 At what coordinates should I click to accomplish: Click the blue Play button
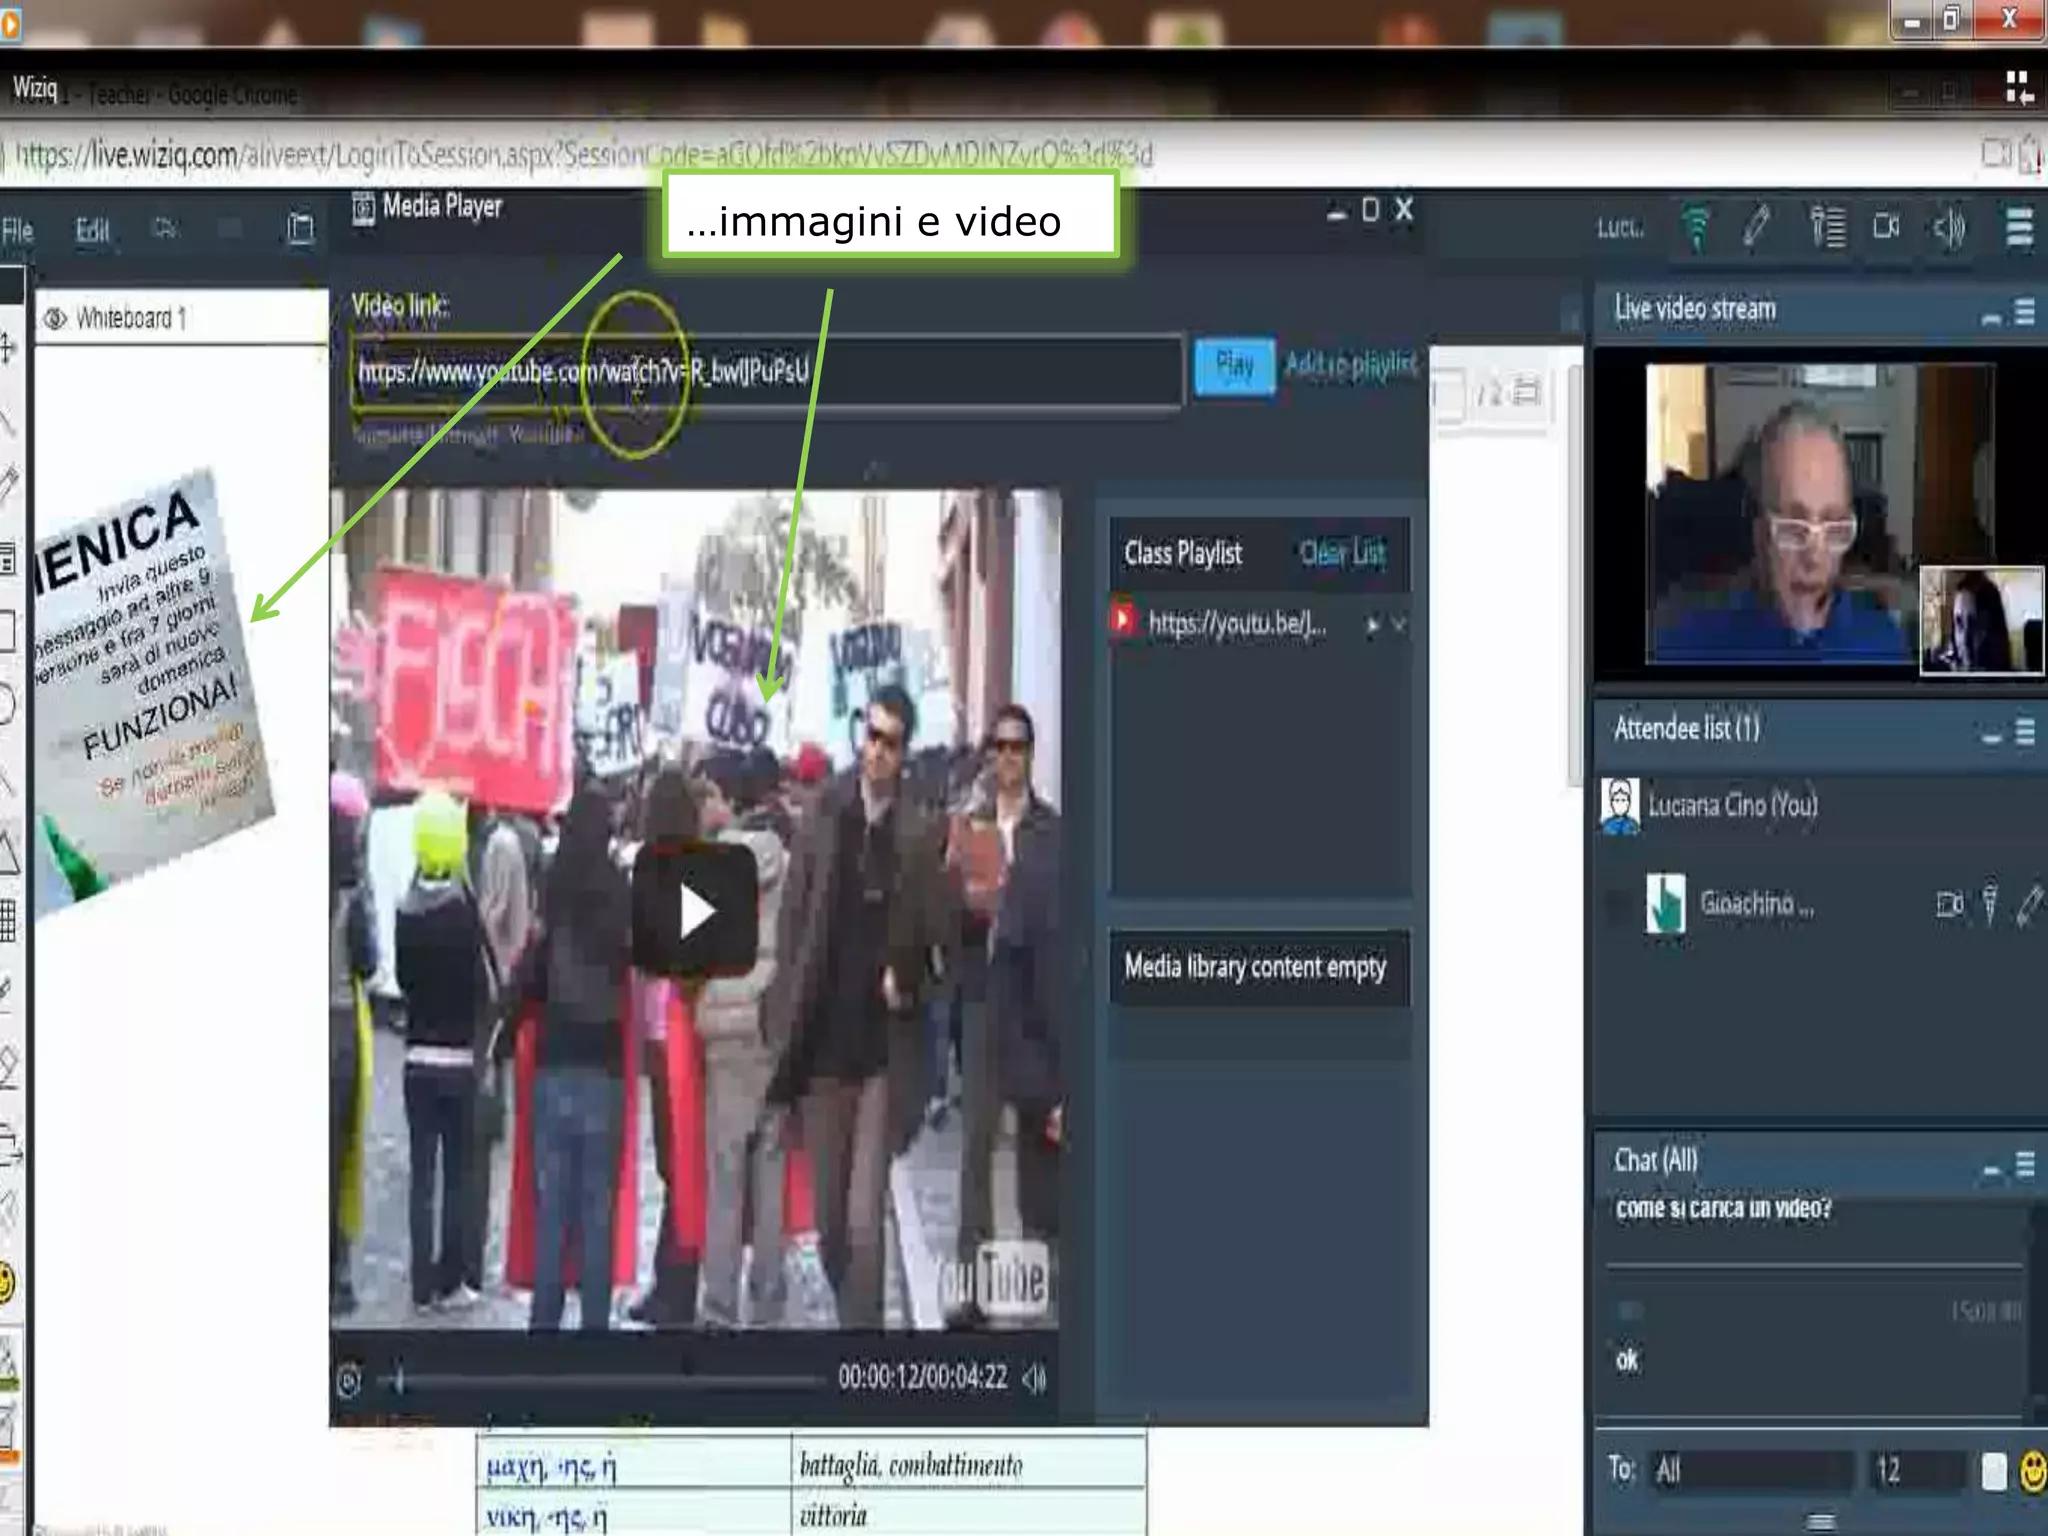click(1235, 366)
